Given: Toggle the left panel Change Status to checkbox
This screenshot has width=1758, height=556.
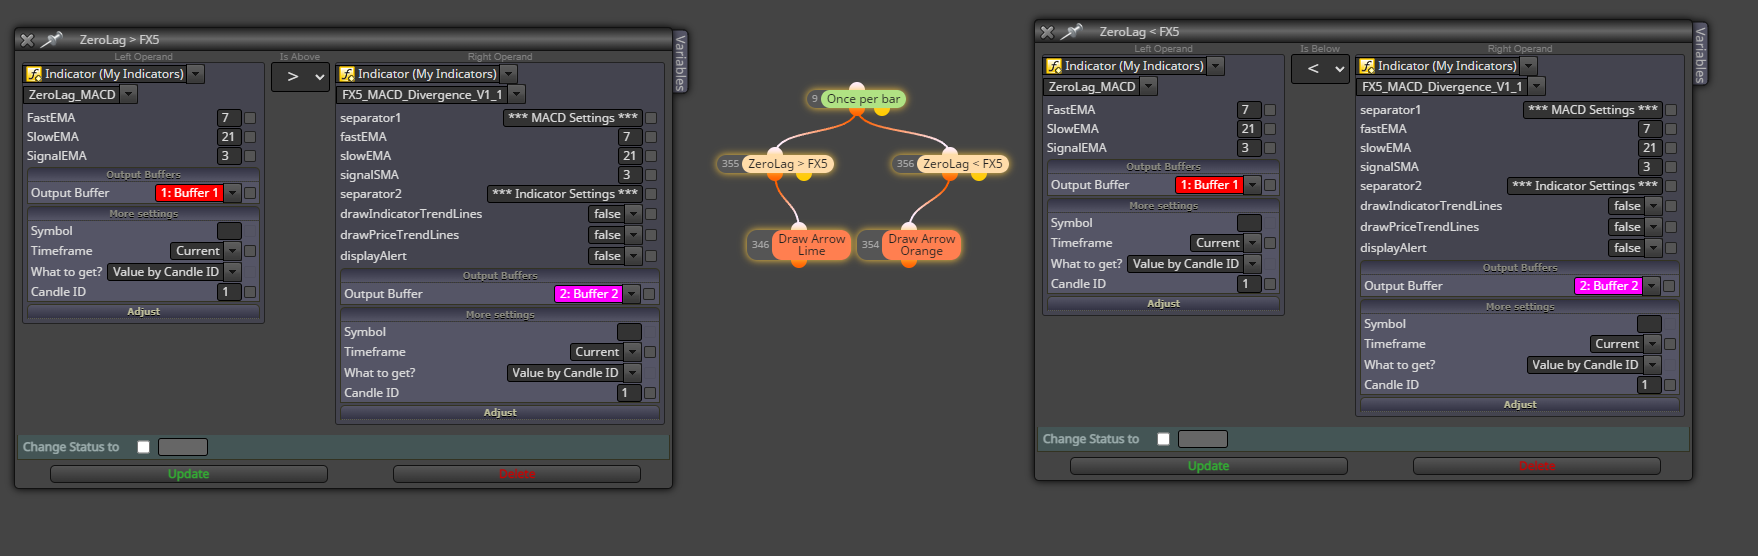Looking at the screenshot, I should tap(143, 447).
